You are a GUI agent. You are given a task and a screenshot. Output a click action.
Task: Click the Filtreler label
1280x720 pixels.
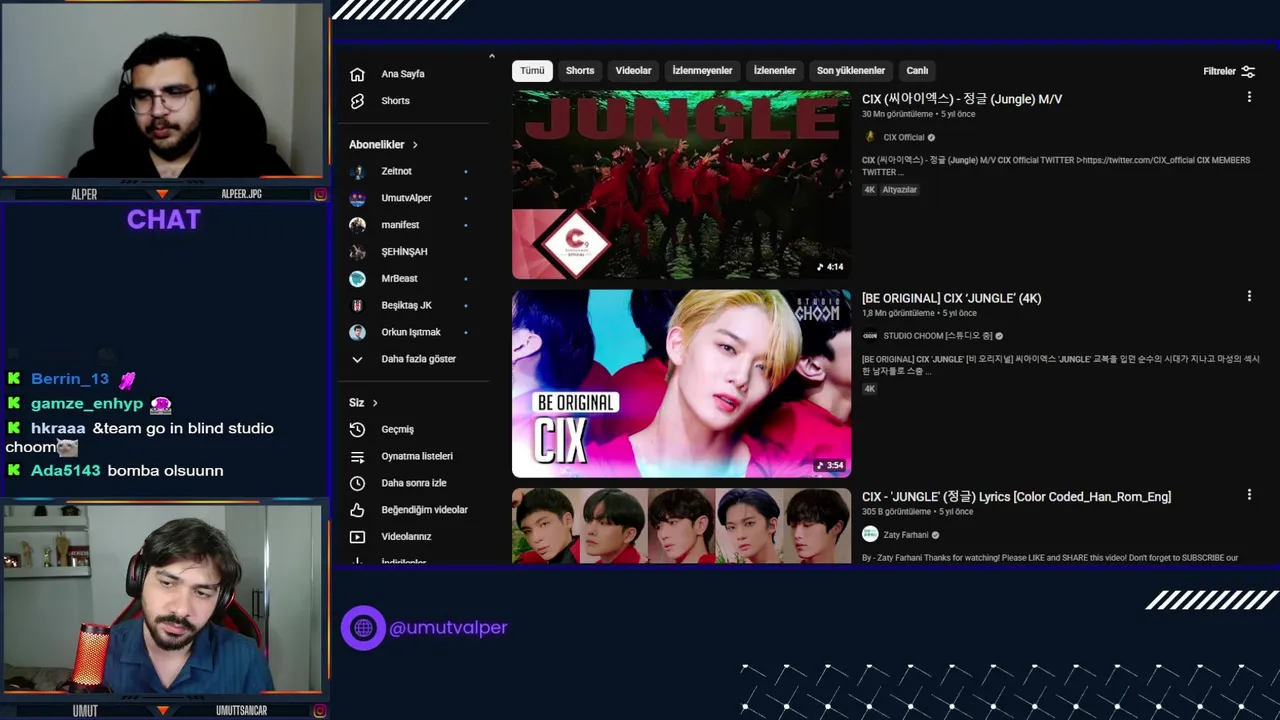[1219, 71]
